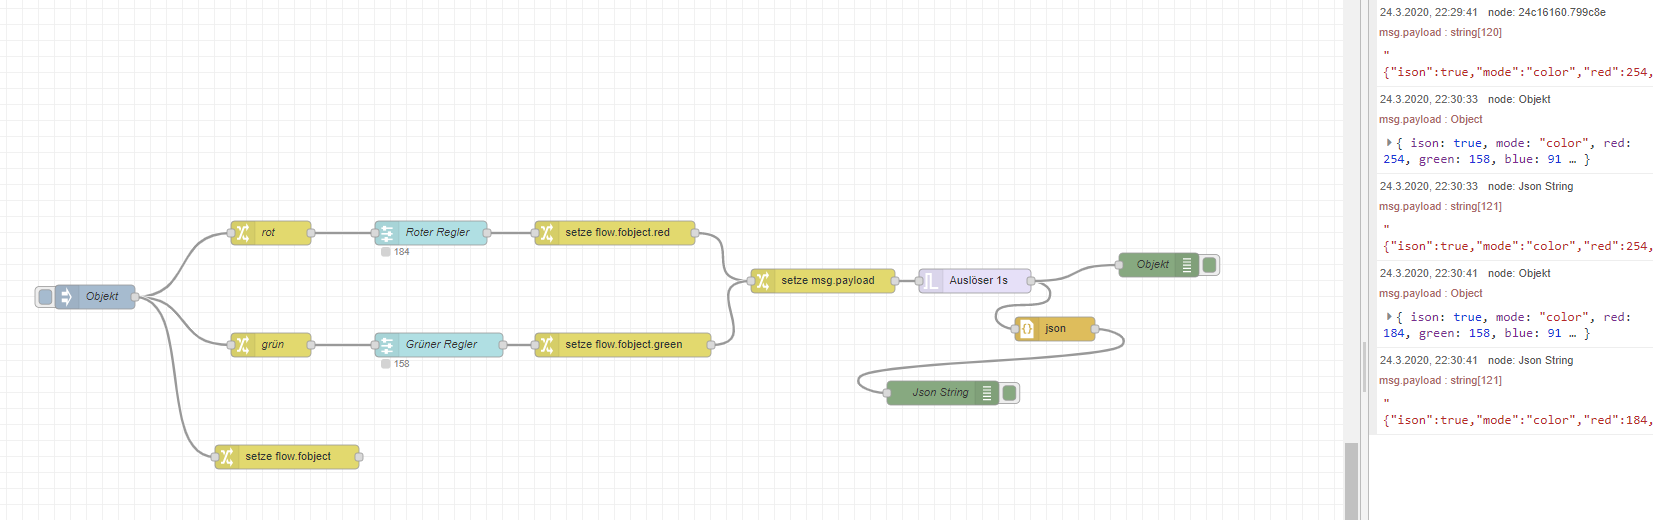
Task: Click the 'node: Objekt' link at 22:30:33
Action: [1519, 100]
